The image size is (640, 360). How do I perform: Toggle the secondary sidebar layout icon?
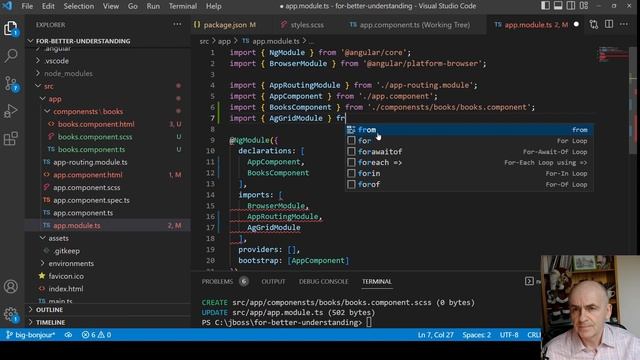(x=571, y=6)
